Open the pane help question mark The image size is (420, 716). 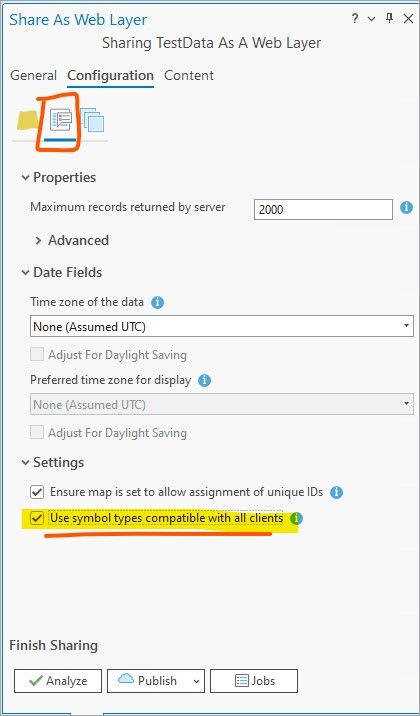[x=355, y=19]
